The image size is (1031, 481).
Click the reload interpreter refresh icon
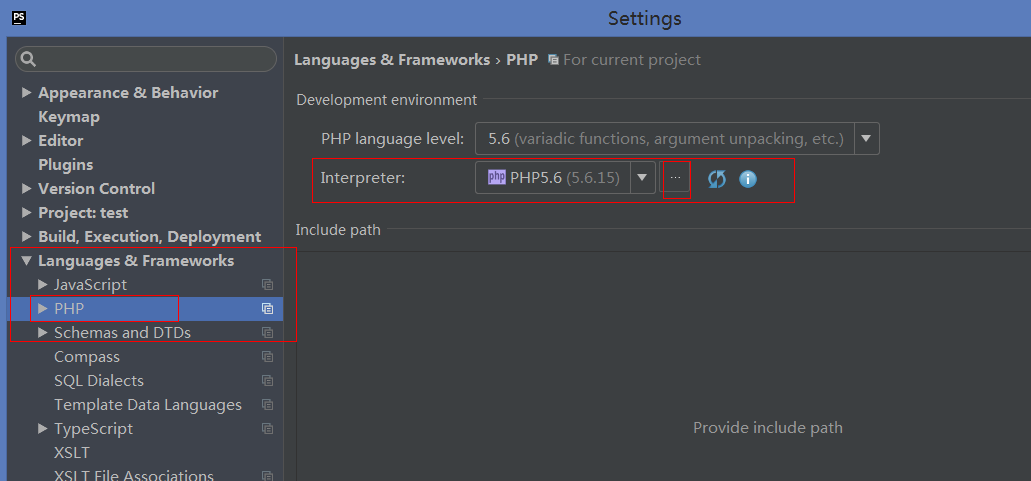(717, 179)
